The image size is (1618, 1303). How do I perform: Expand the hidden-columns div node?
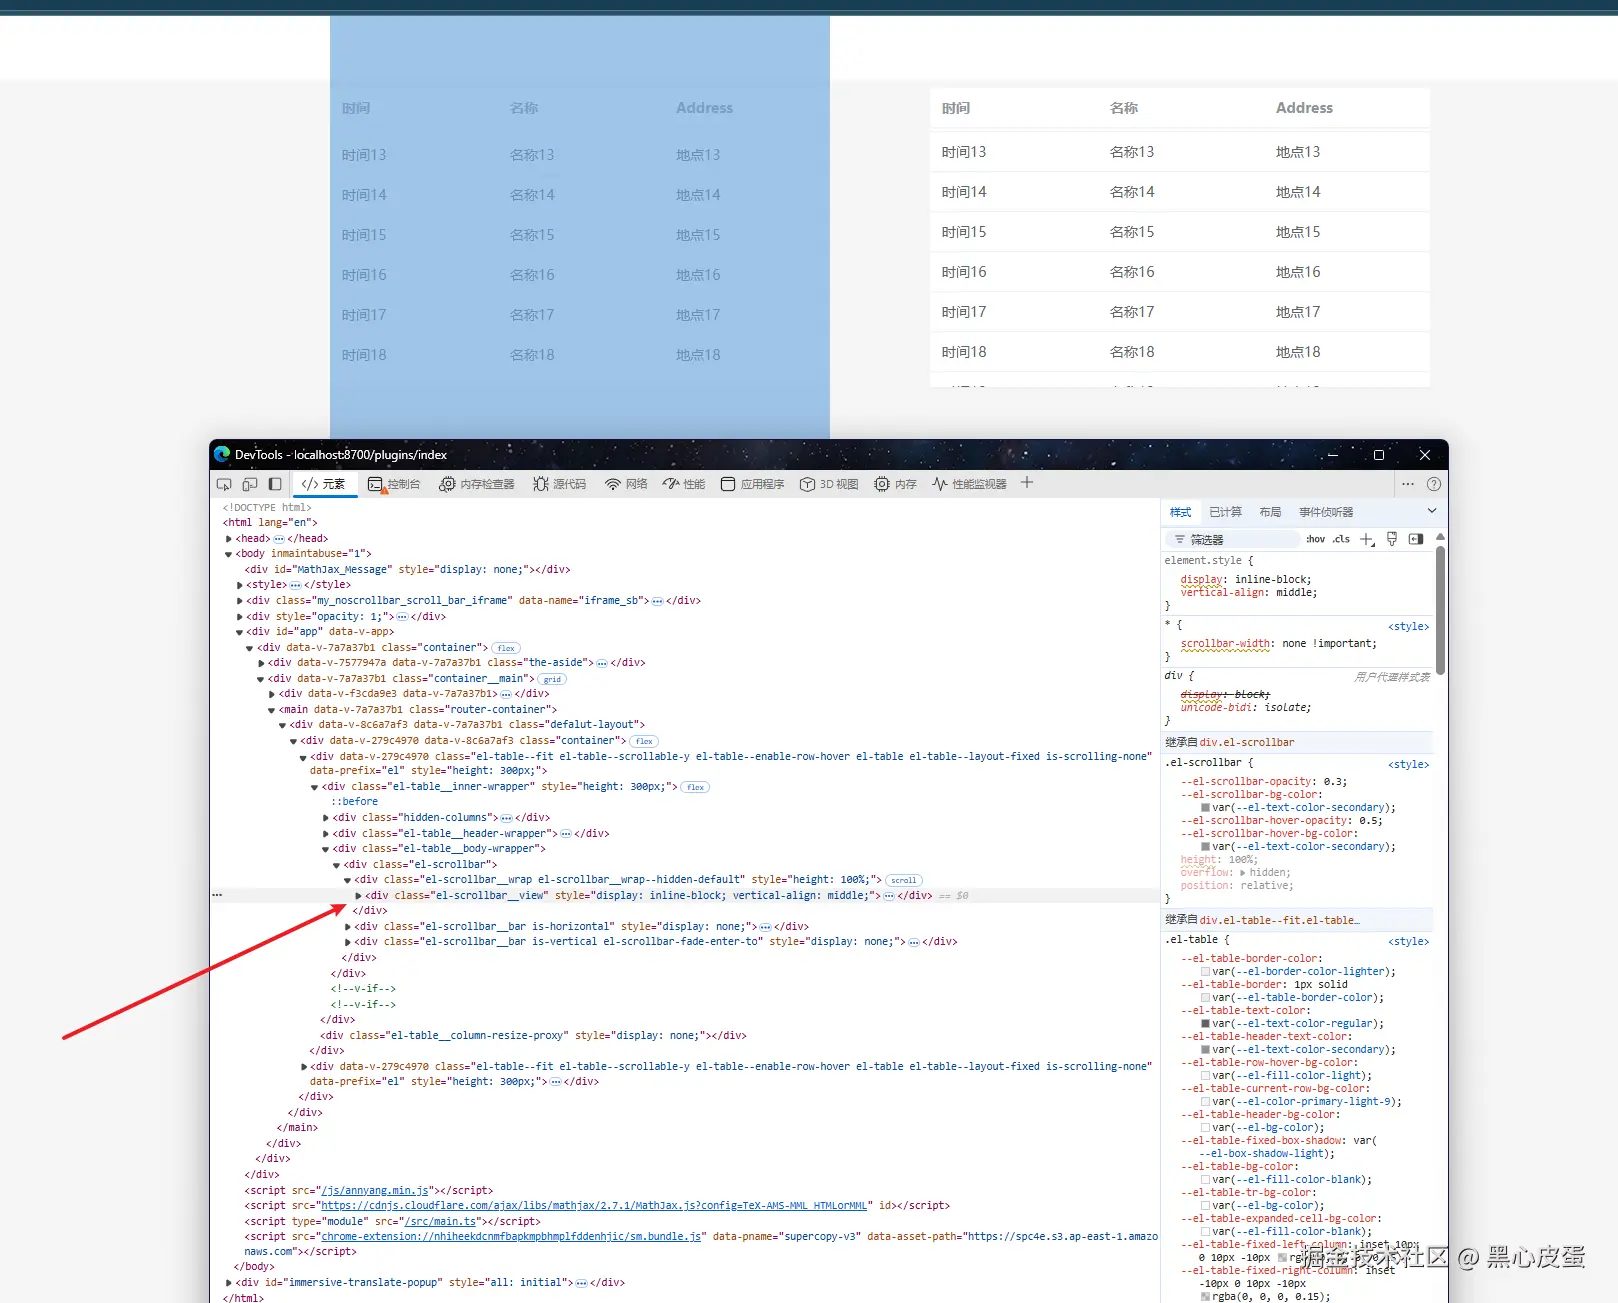pyautogui.click(x=326, y=818)
